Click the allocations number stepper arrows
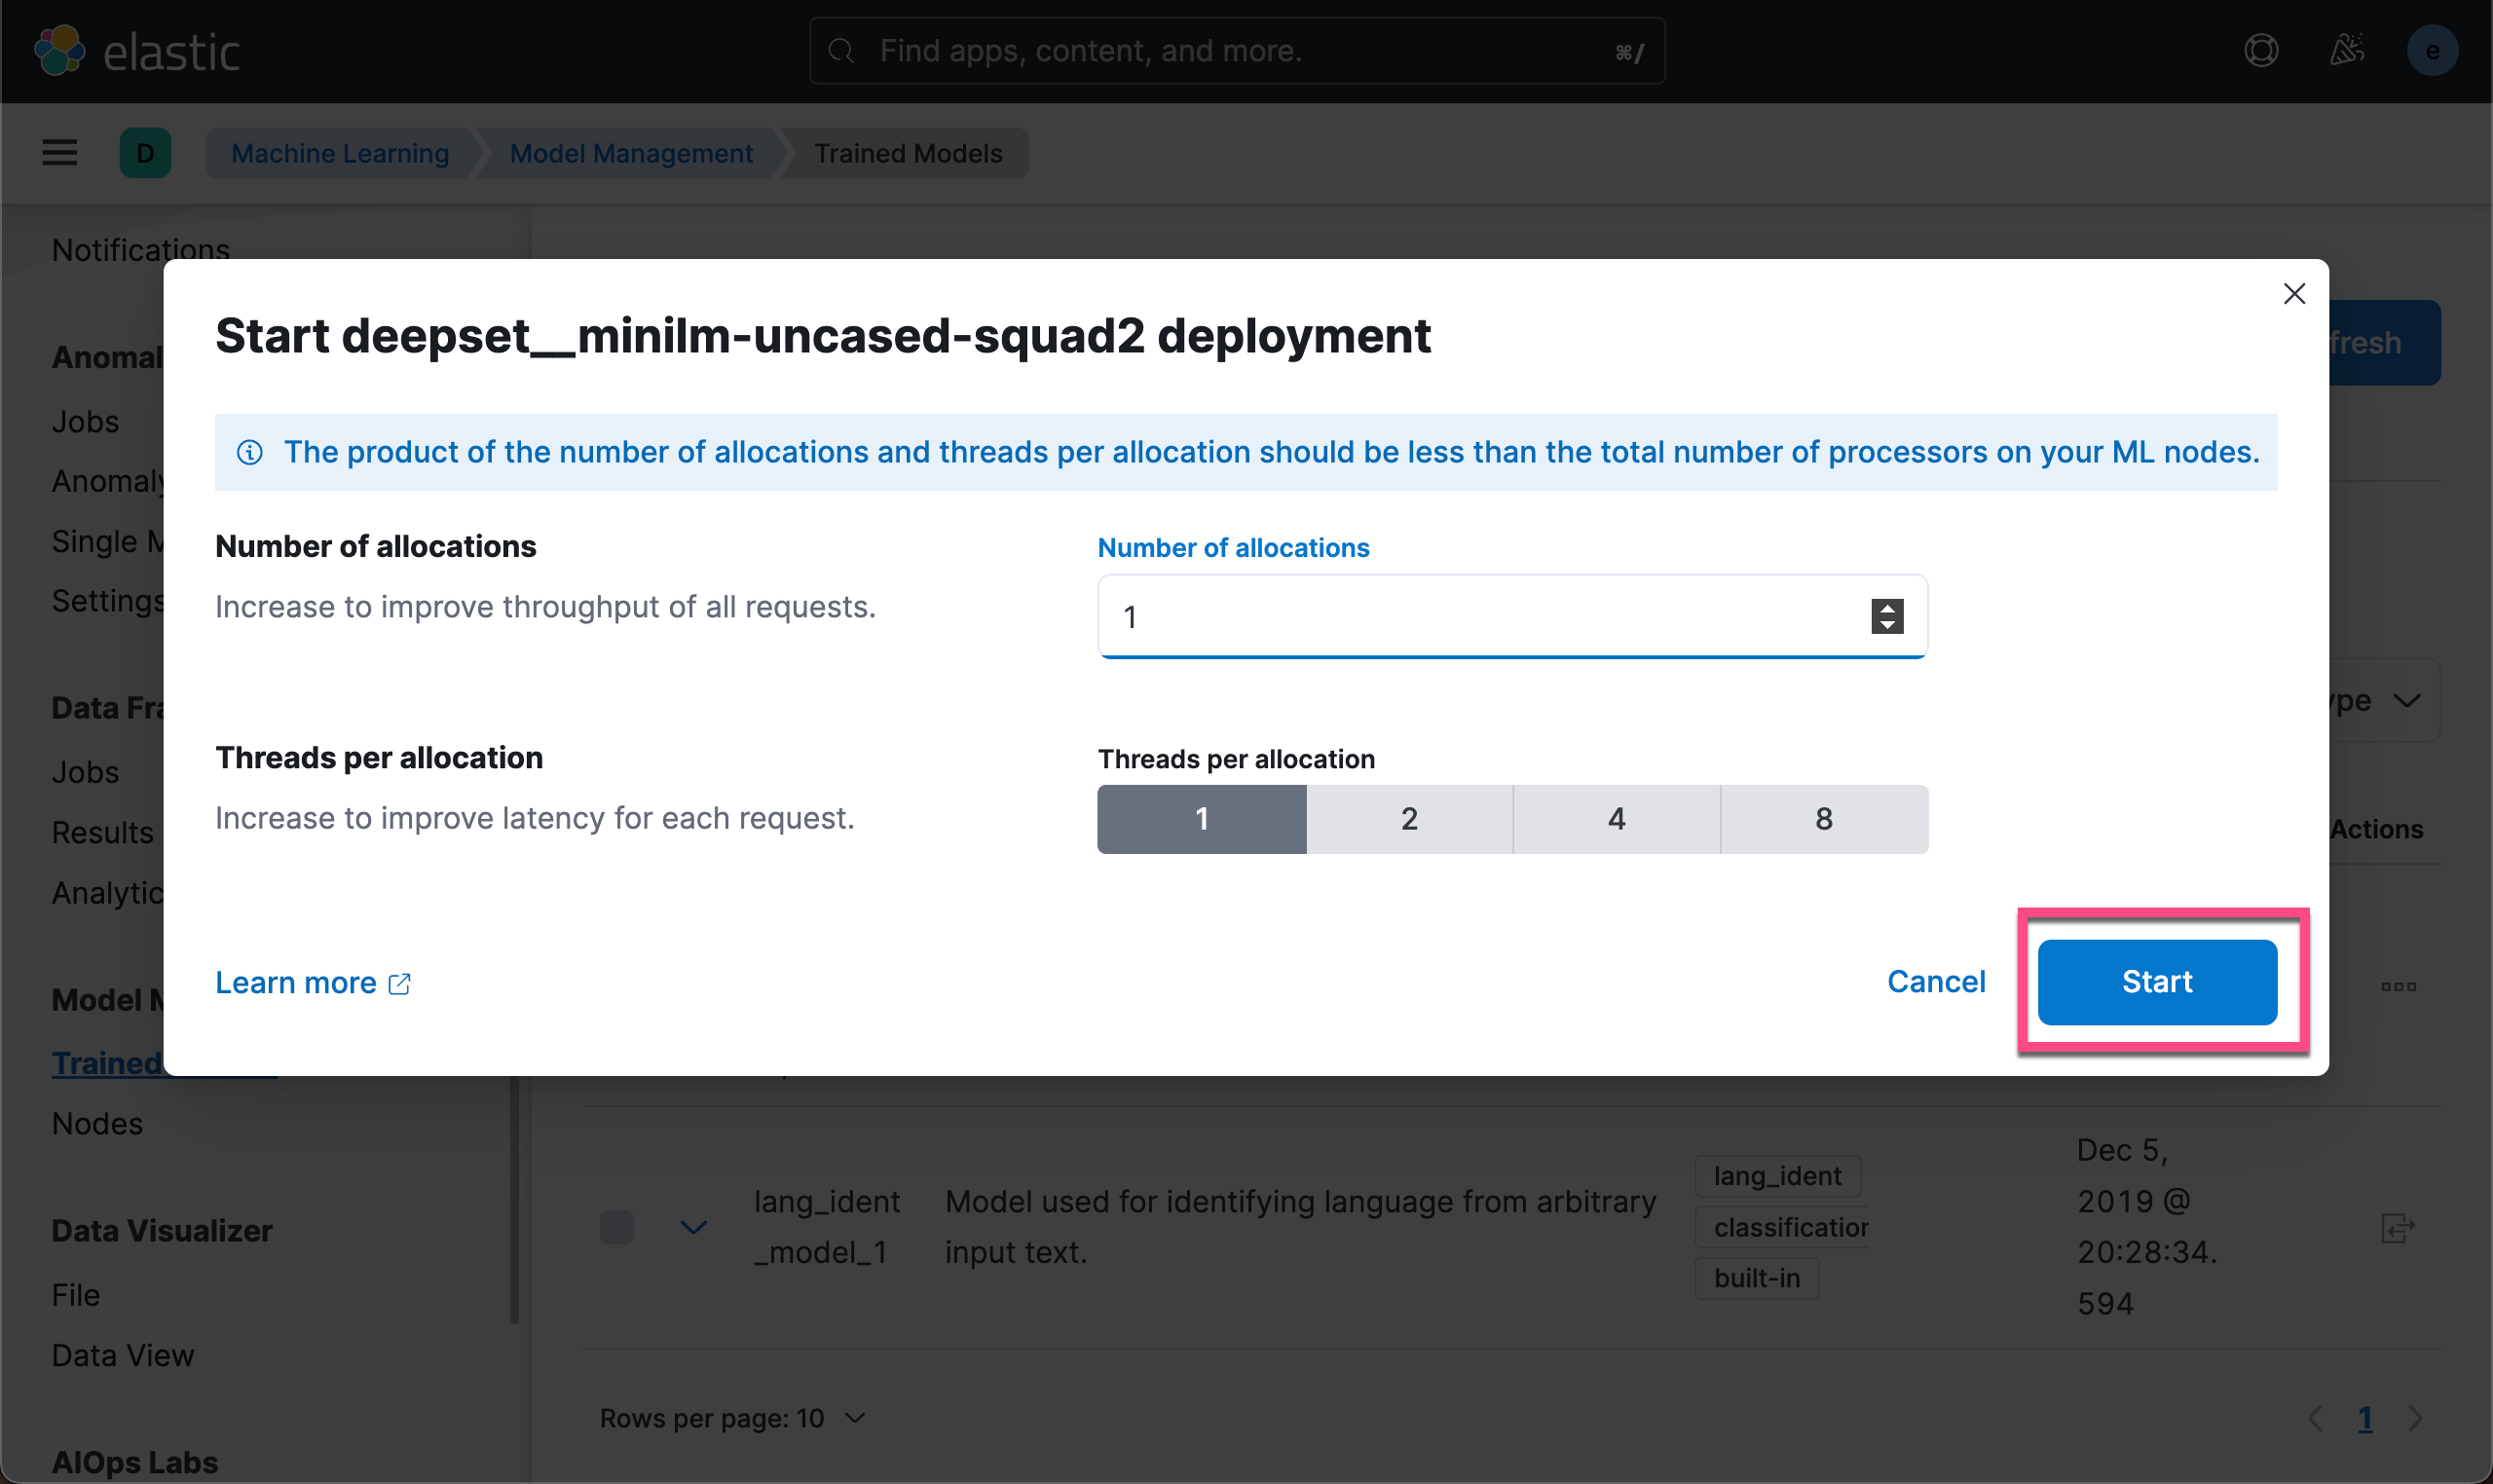This screenshot has height=1484, width=2493. [1887, 616]
